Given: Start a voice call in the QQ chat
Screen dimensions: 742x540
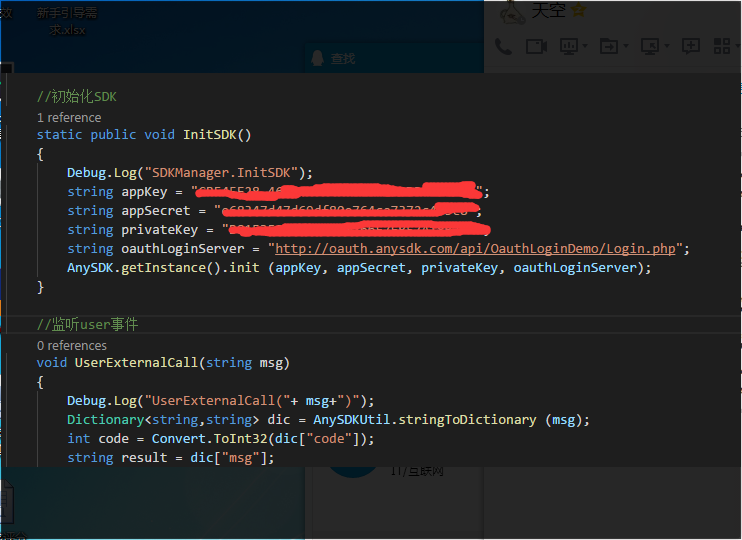Looking at the screenshot, I should tap(503, 46).
